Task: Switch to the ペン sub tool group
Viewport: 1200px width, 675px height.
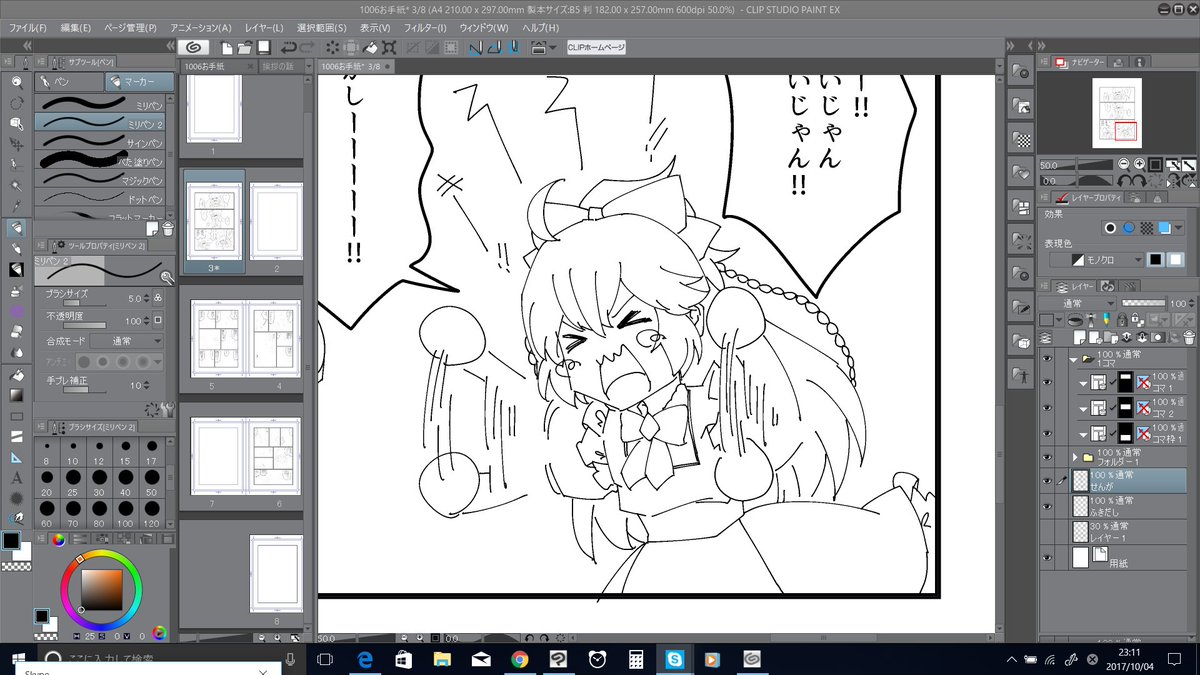Action: [69, 82]
